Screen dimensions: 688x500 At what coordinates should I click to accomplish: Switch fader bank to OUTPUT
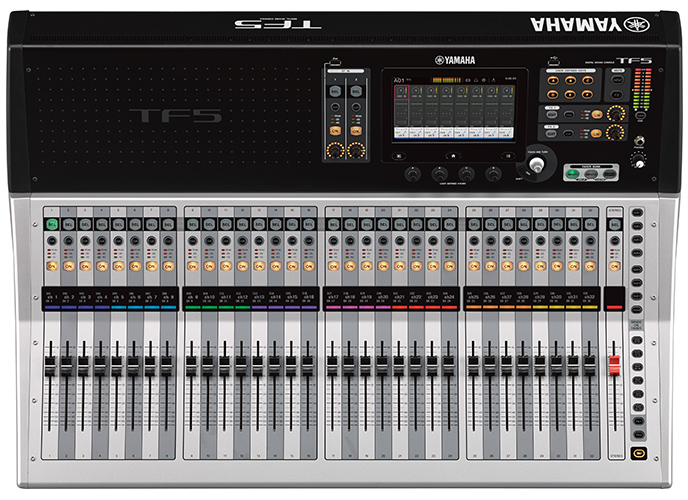pyautogui.click(x=609, y=174)
